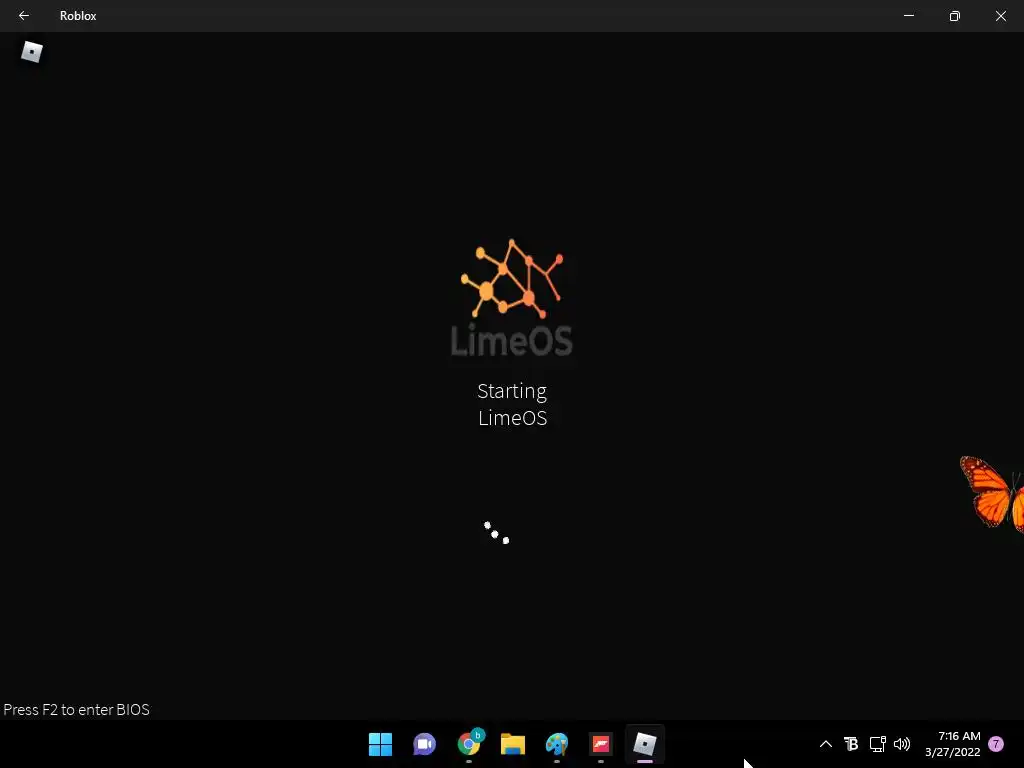Open the Windows Start menu
The height and width of the screenshot is (768, 1024).
pyautogui.click(x=380, y=744)
